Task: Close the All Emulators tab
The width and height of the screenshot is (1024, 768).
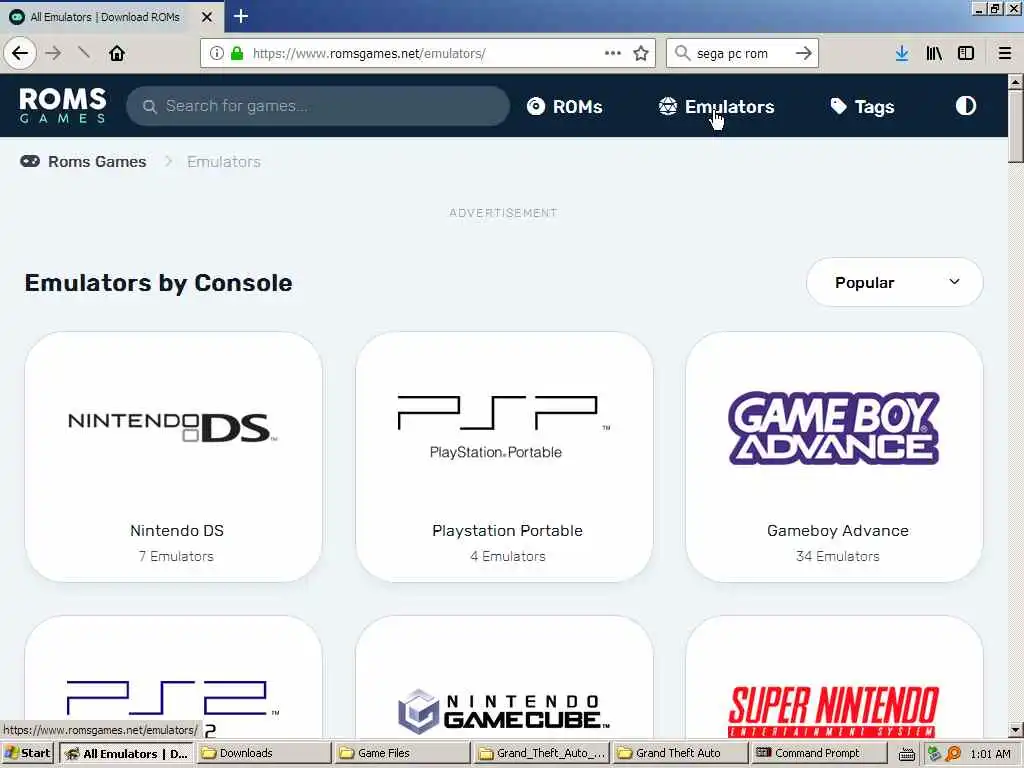Action: pos(207,17)
